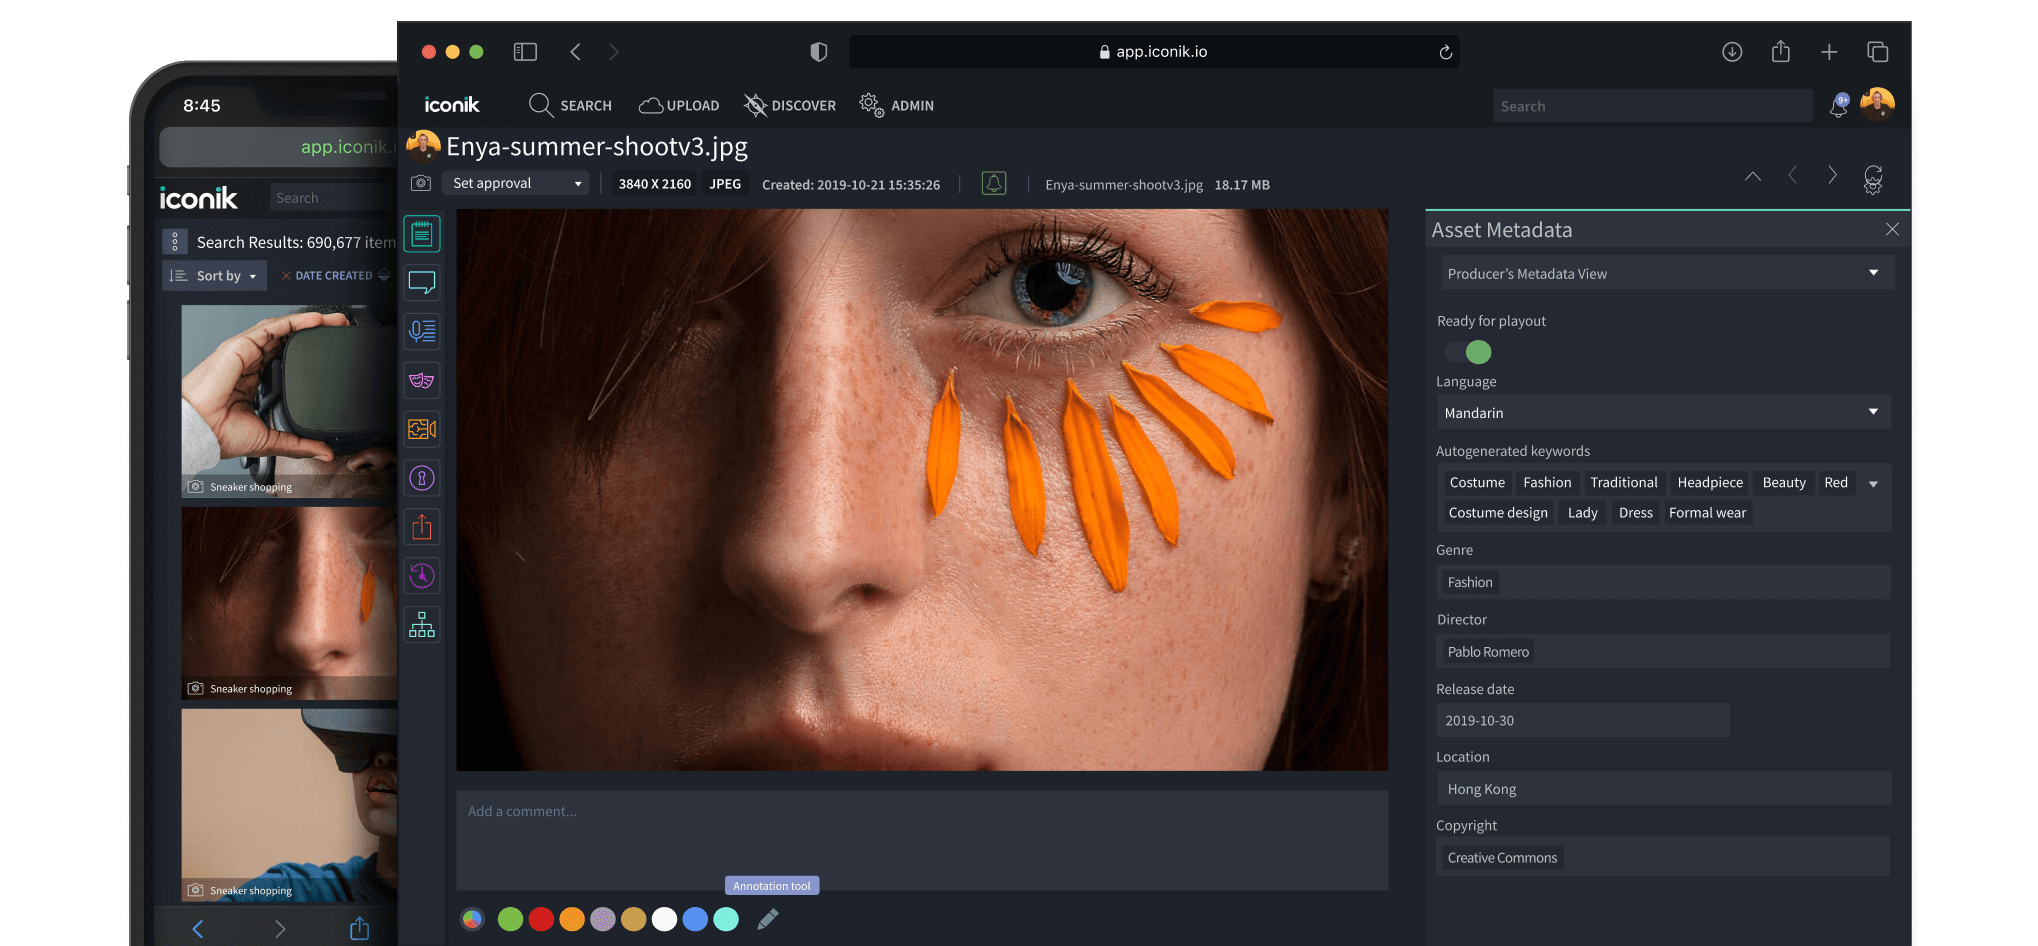
Task: Open the comments panel from the left sidebar
Action: (422, 283)
